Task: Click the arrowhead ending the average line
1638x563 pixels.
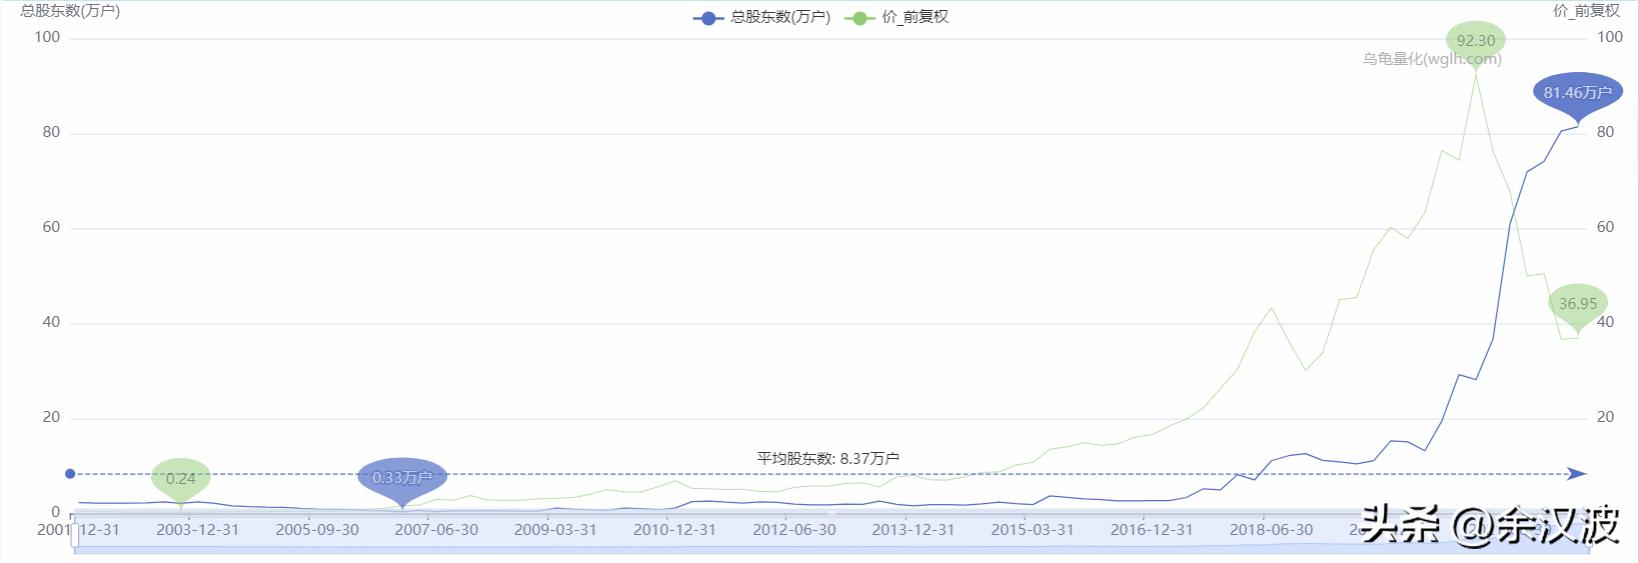Action: coord(1577,474)
